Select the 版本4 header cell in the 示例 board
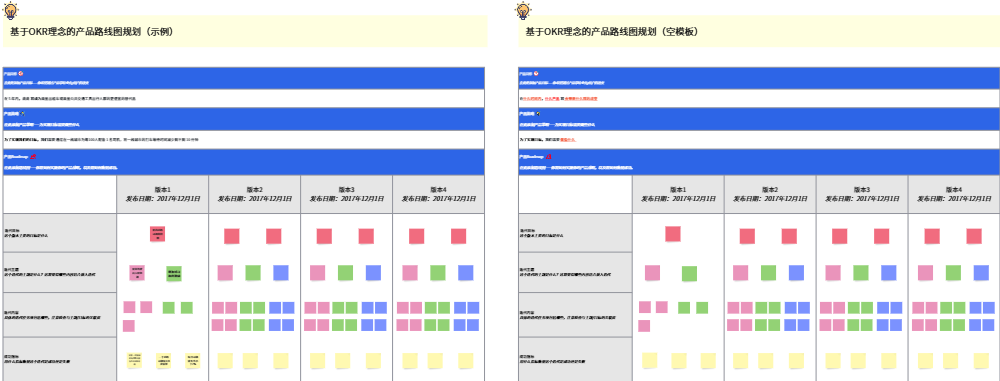Viewport: 1000px width, 381px height. pyautogui.click(x=438, y=195)
